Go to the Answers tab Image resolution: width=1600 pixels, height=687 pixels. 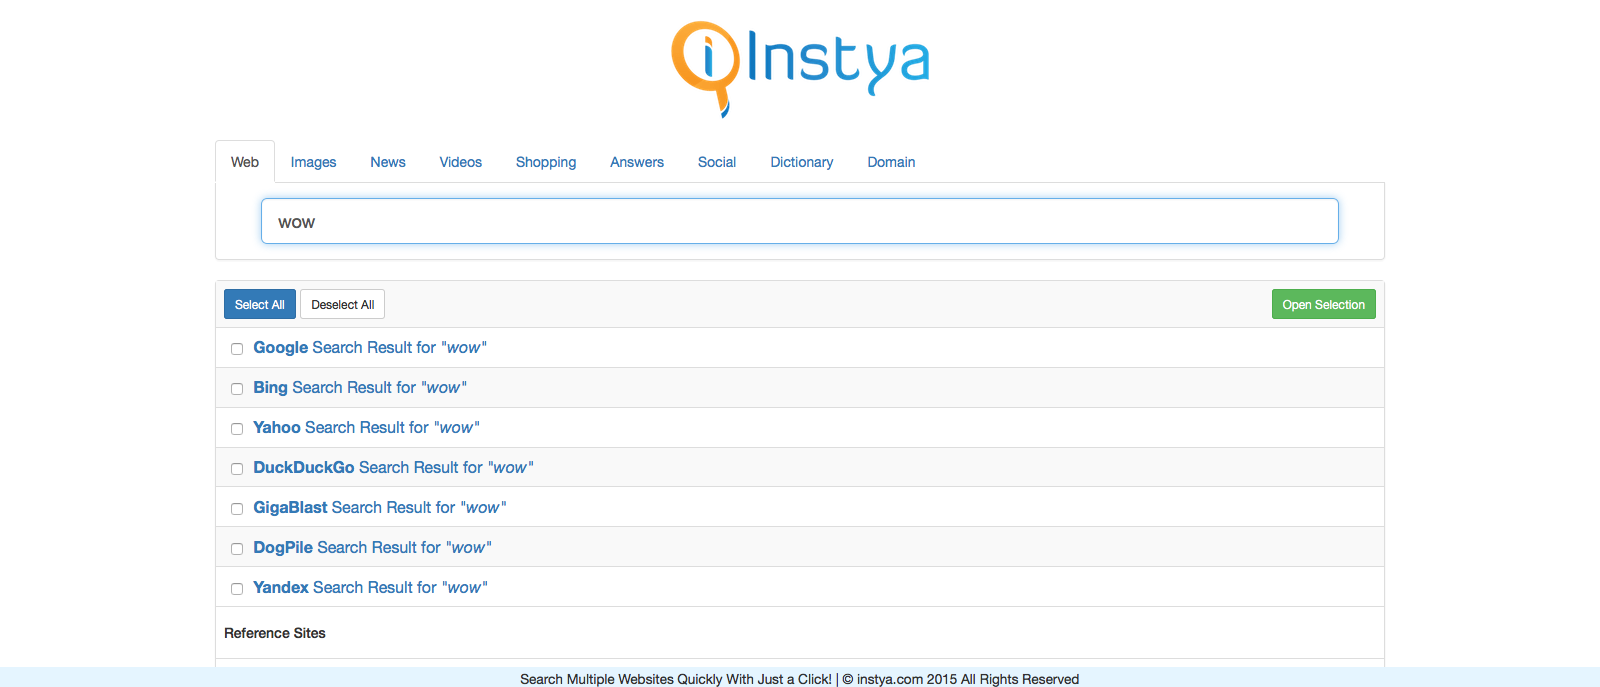point(637,162)
